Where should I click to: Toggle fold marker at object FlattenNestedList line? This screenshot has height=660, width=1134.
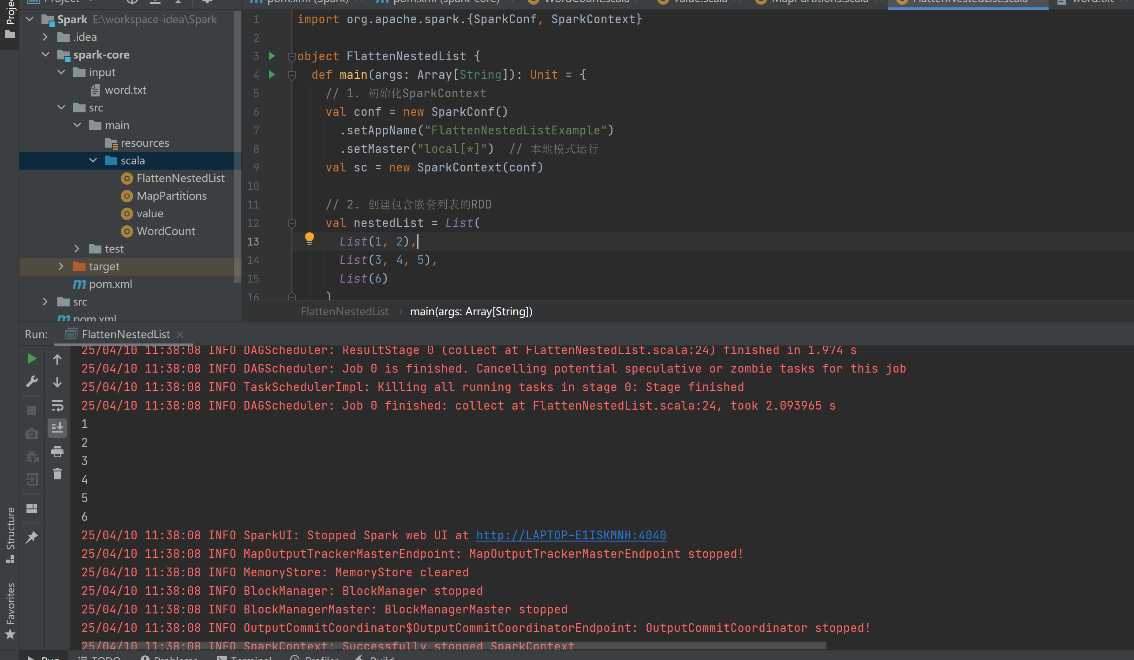tap(292, 56)
